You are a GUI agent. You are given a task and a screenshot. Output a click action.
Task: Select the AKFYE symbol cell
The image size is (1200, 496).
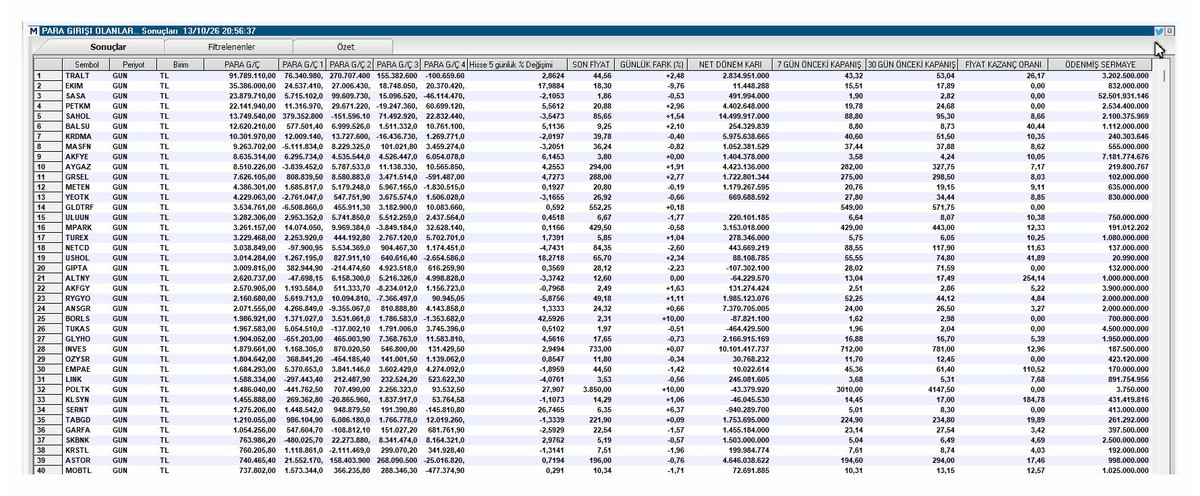pos(86,157)
